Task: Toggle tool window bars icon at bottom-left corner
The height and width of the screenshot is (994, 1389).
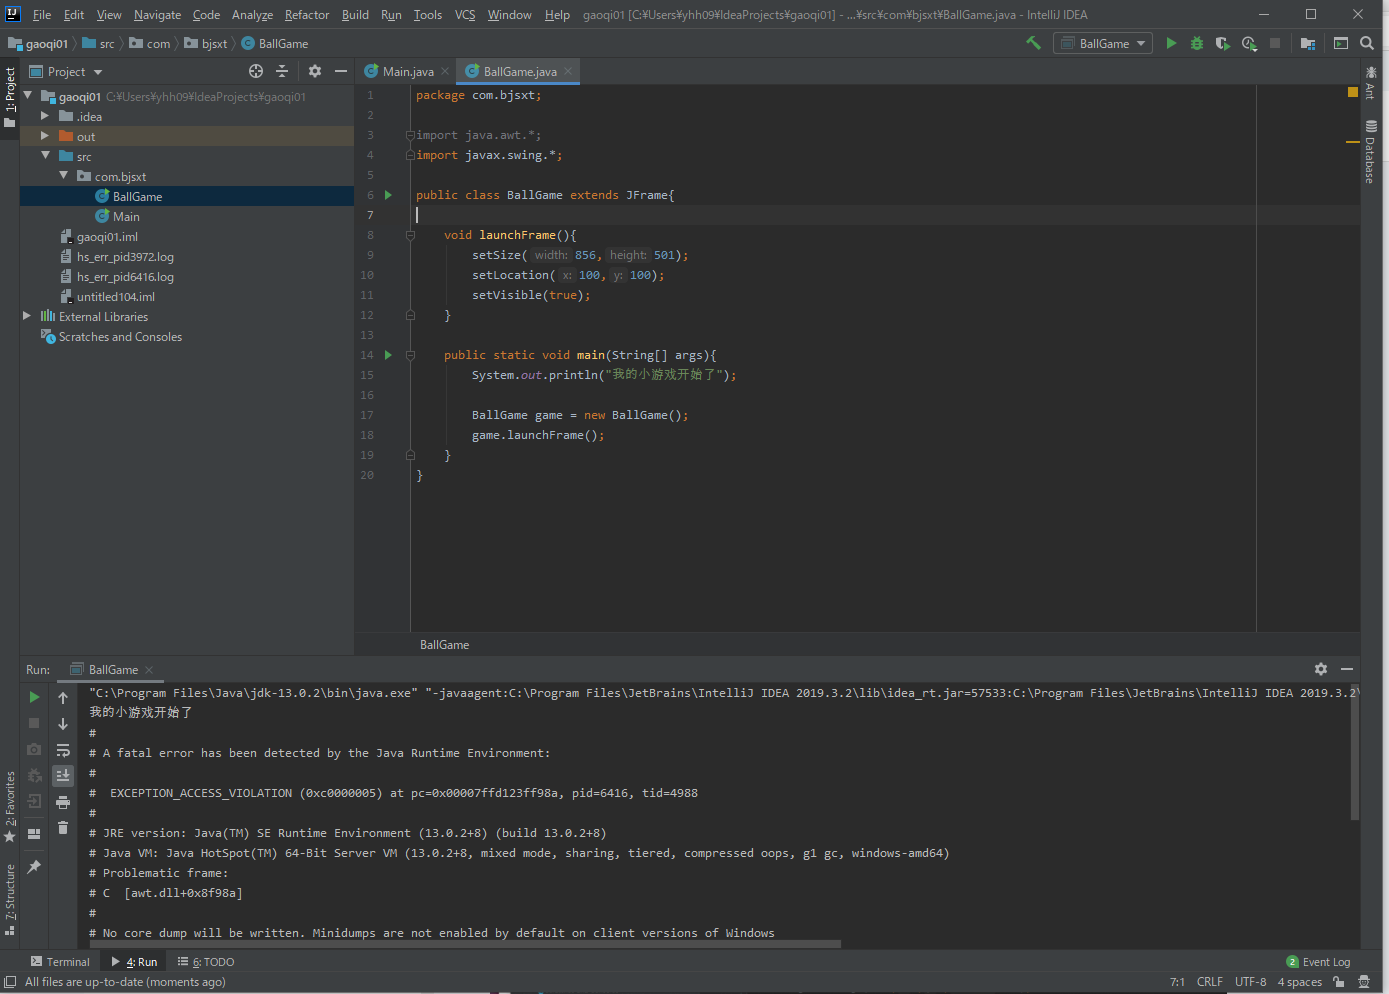Action: pos(10,982)
